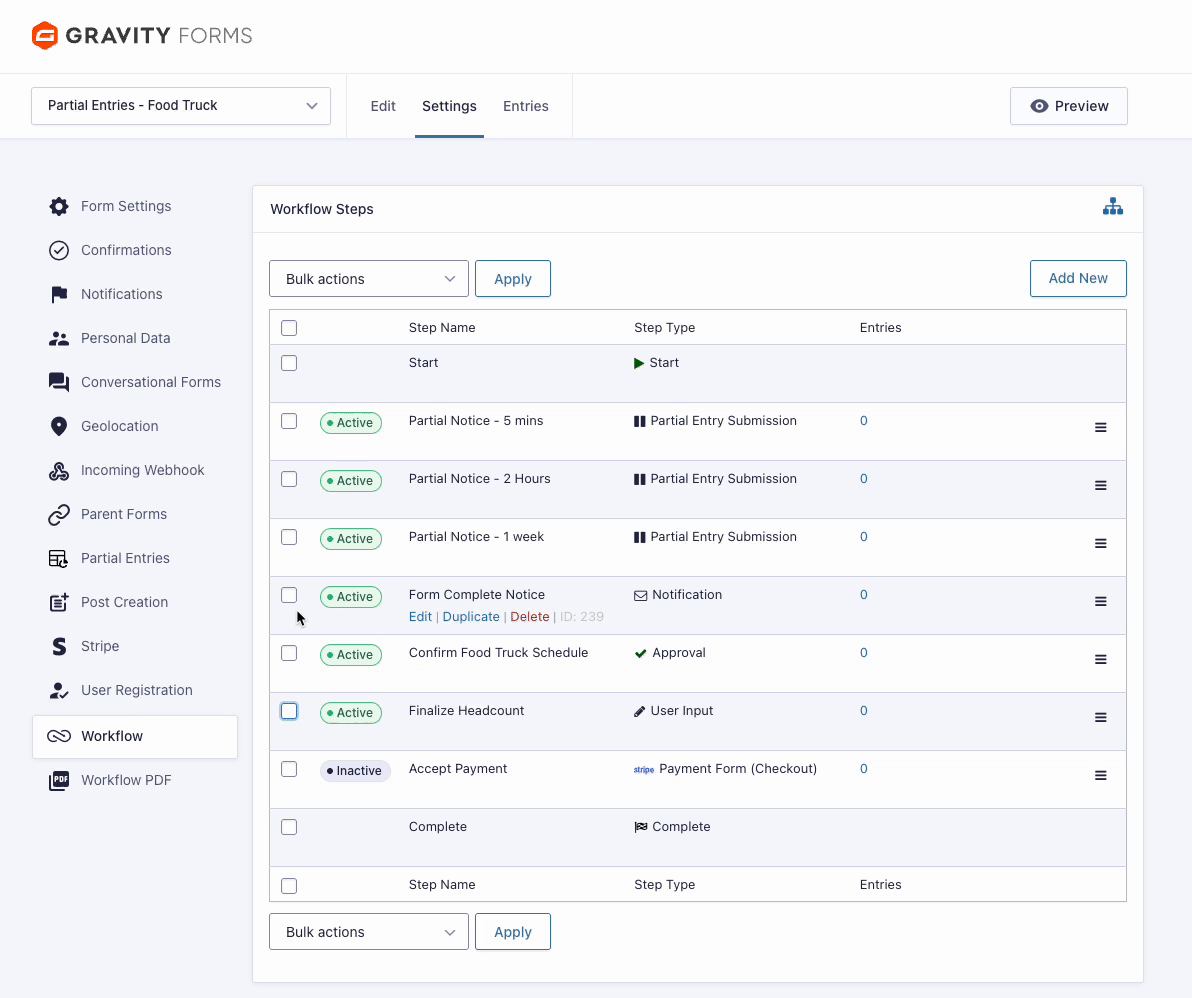Image resolution: width=1192 pixels, height=998 pixels.
Task: Expand the bottom Bulk actions dropdown
Action: coord(368,932)
